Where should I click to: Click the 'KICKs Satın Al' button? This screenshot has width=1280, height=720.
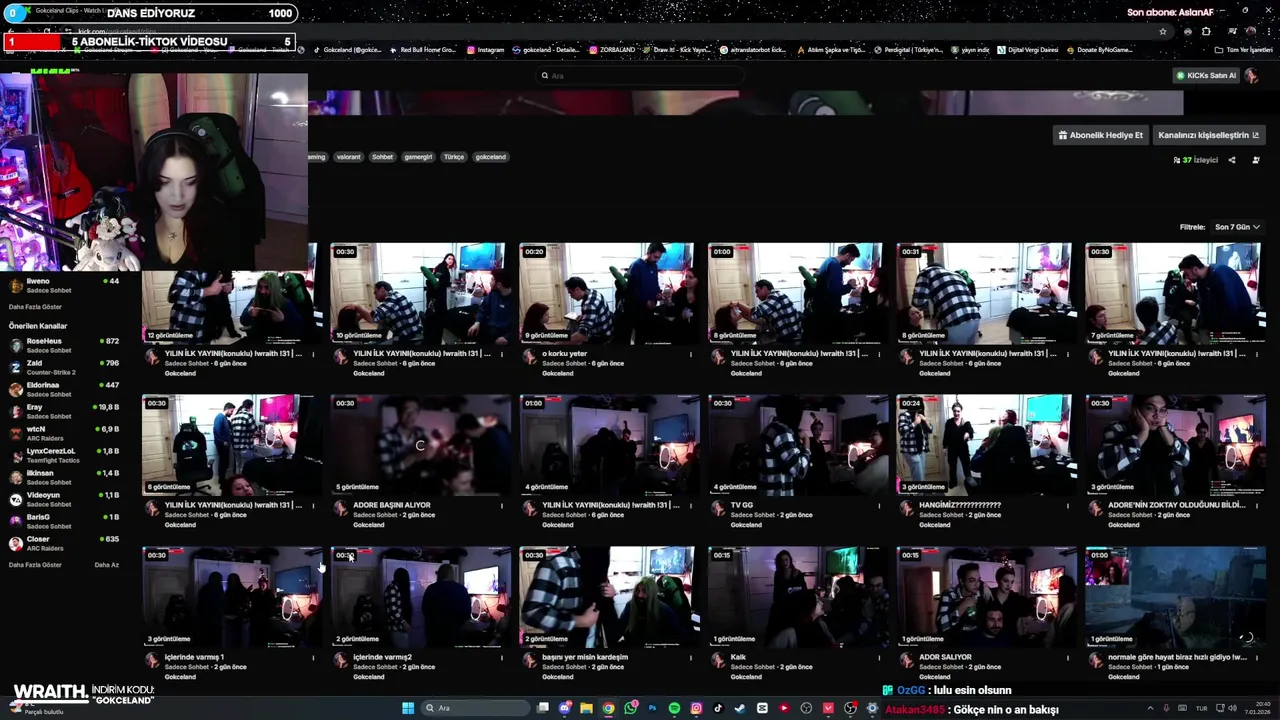(x=1206, y=75)
